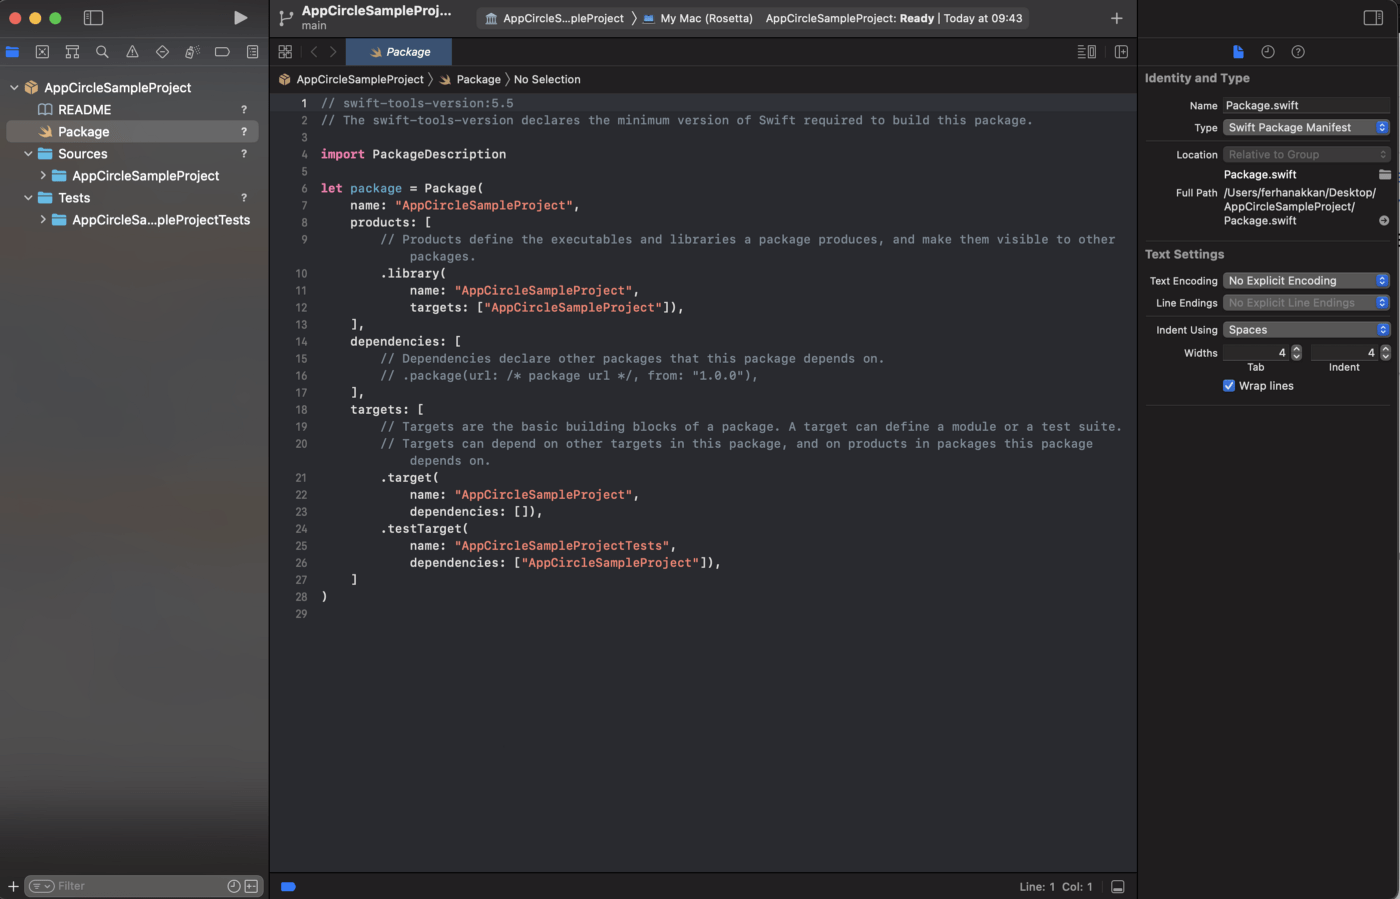
Task: Show the History inspector
Action: click(x=1268, y=52)
